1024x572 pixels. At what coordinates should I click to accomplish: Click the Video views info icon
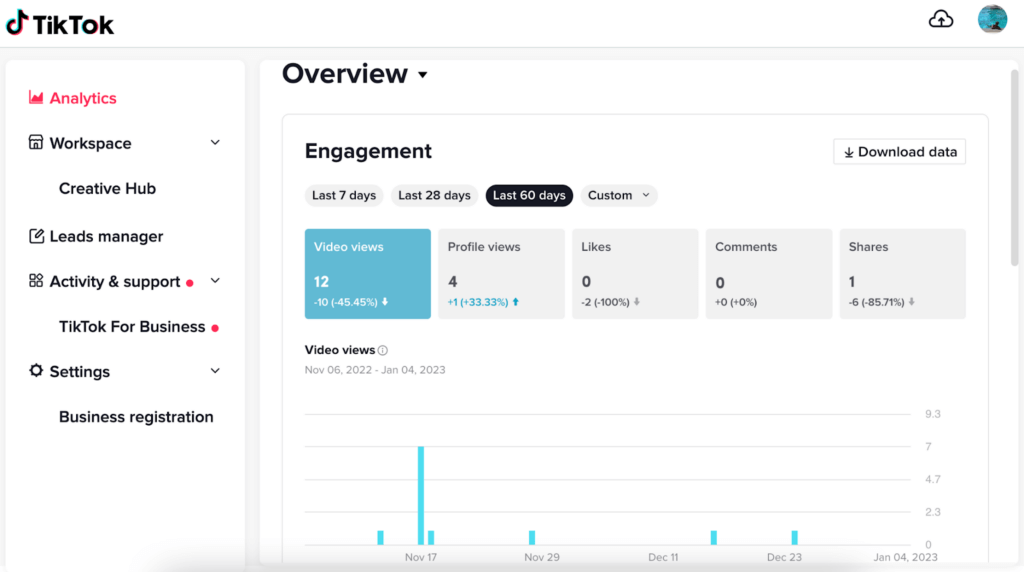(x=383, y=351)
